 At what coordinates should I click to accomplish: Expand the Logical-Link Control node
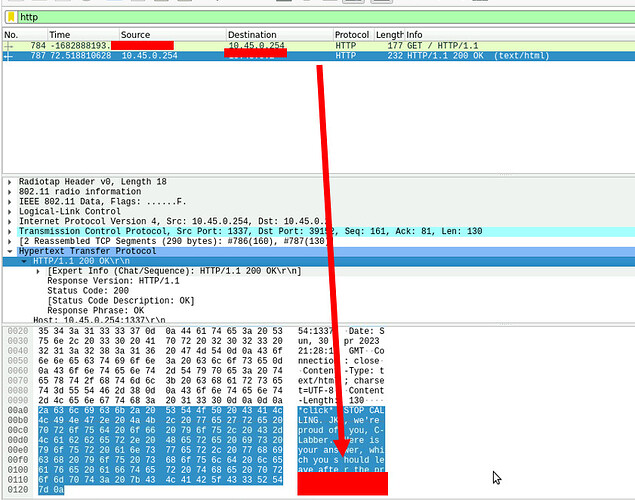(x=10, y=212)
